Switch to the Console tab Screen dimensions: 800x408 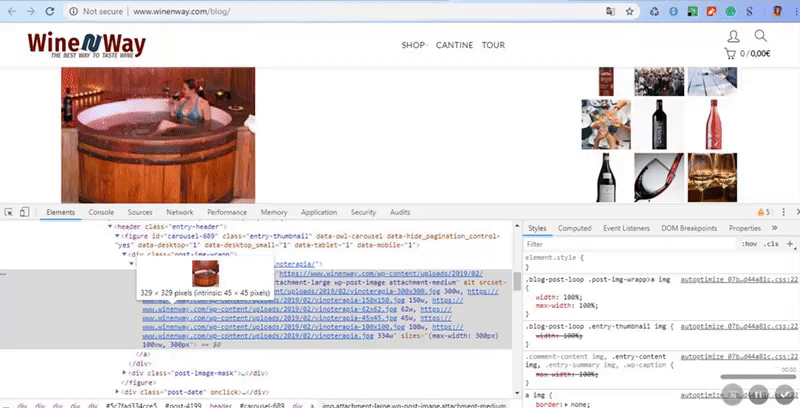[x=101, y=212]
